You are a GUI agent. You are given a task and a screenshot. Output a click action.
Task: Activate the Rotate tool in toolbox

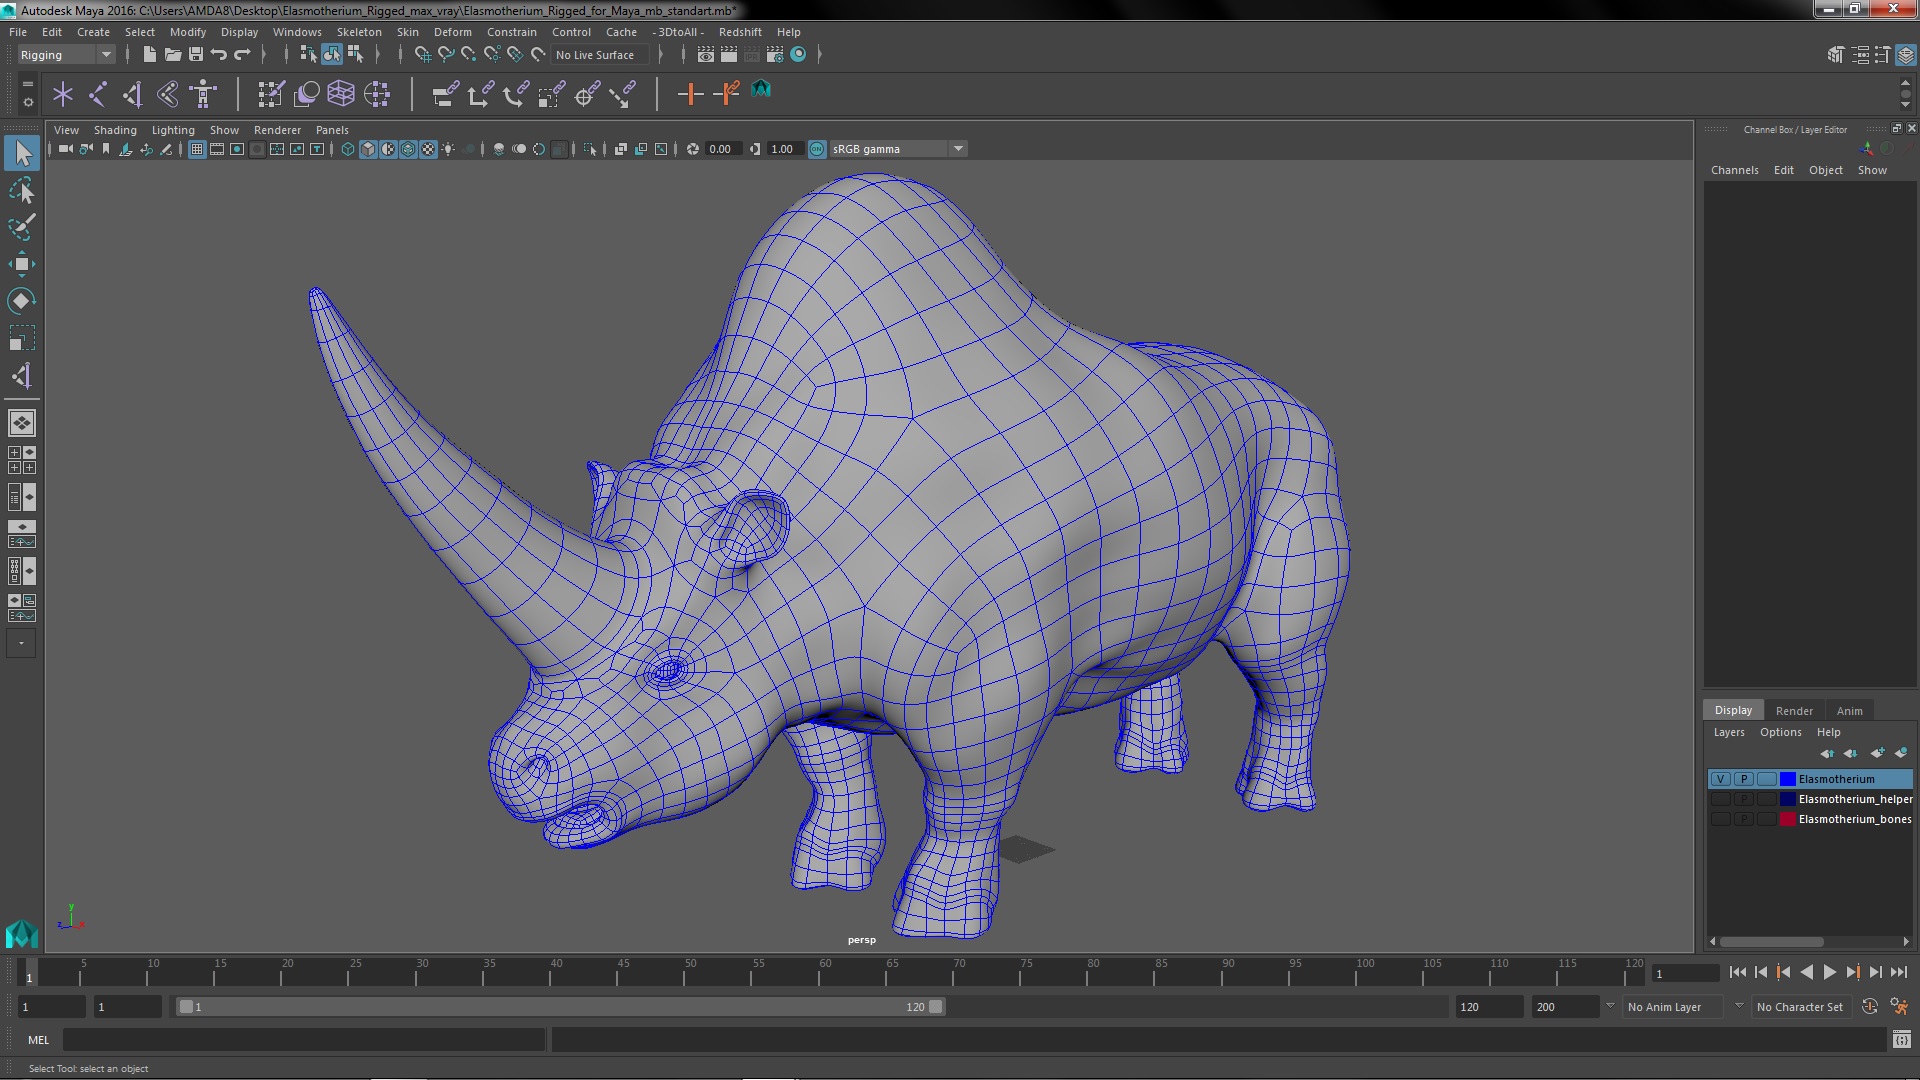(x=22, y=301)
